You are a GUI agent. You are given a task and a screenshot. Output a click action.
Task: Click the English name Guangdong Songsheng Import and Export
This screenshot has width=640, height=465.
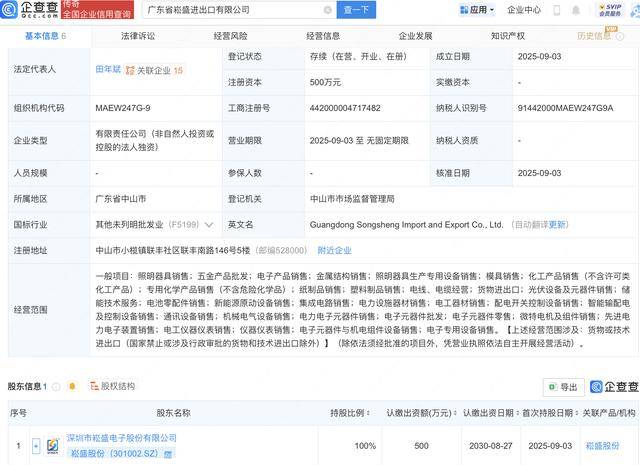pos(406,225)
